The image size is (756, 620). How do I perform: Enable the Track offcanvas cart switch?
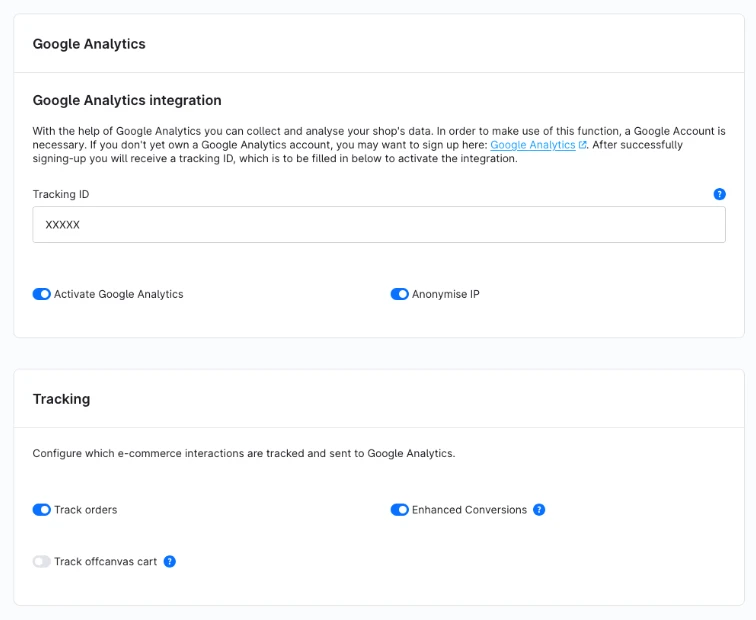click(x=41, y=561)
